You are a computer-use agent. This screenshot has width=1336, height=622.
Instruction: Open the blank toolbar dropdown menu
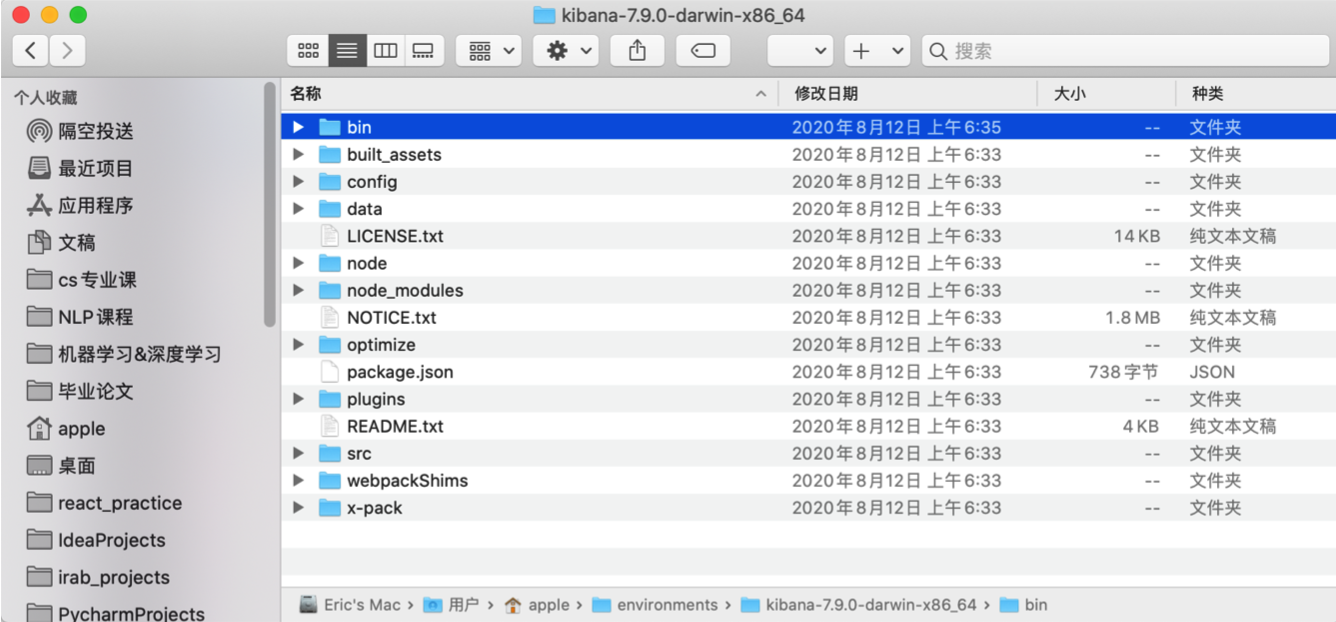point(800,50)
